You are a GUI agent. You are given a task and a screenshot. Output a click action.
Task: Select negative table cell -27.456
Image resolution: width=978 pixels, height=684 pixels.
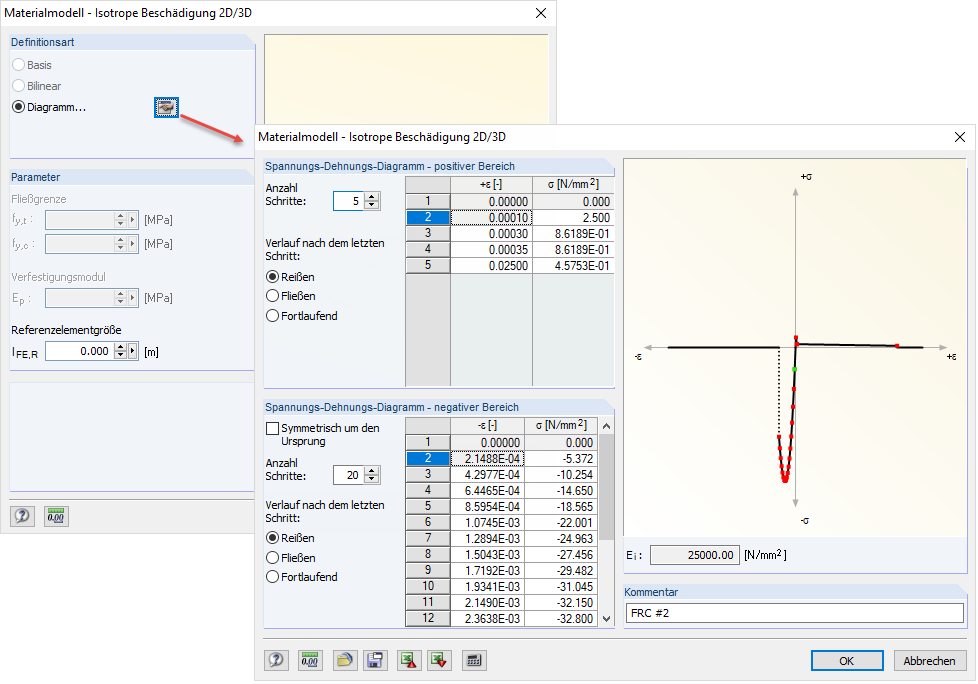[561, 555]
